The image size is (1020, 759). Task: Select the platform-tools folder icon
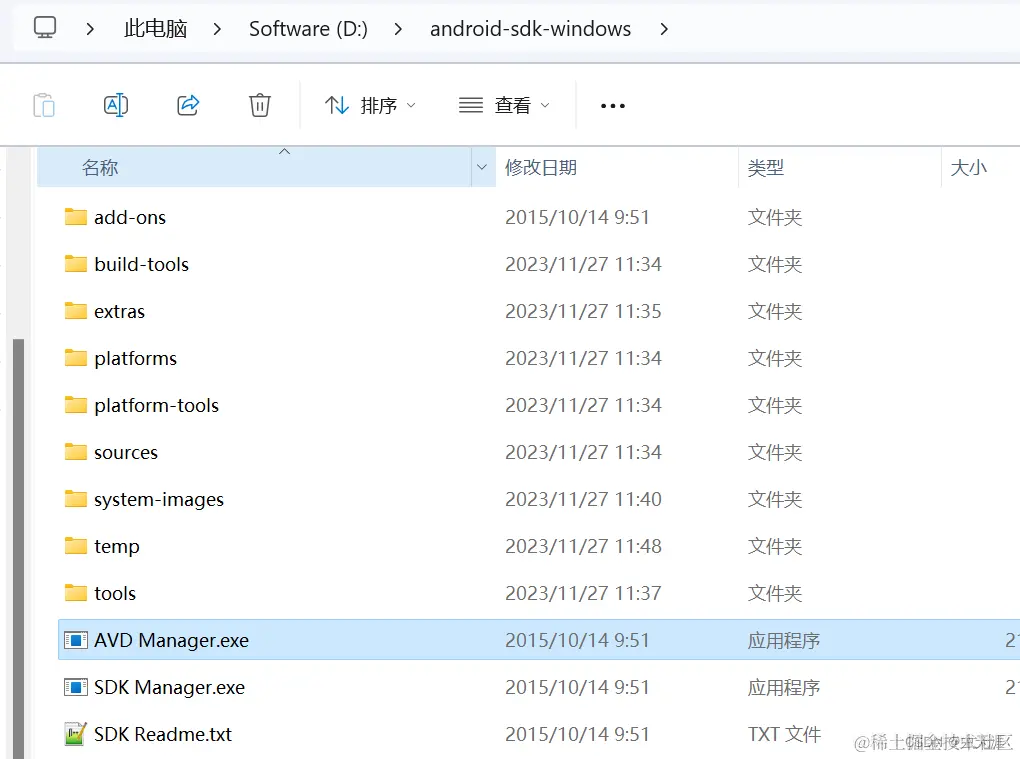75,405
